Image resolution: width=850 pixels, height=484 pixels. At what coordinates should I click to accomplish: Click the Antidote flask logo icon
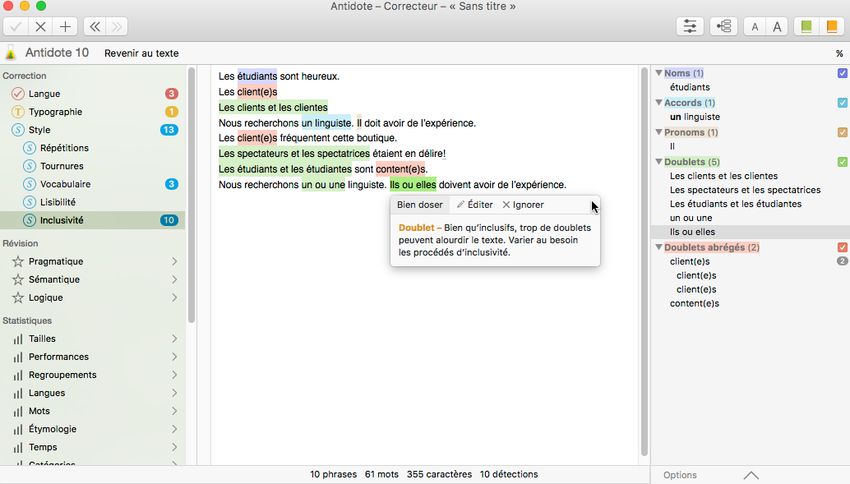10,53
